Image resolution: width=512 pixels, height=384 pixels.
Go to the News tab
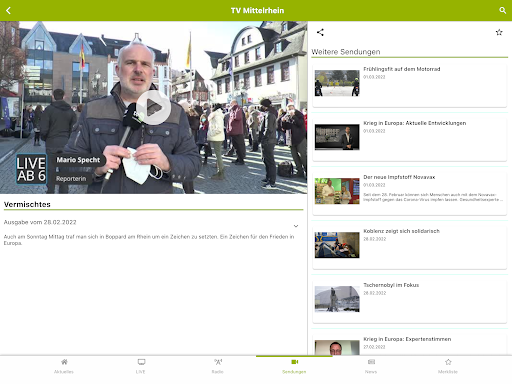point(371,366)
